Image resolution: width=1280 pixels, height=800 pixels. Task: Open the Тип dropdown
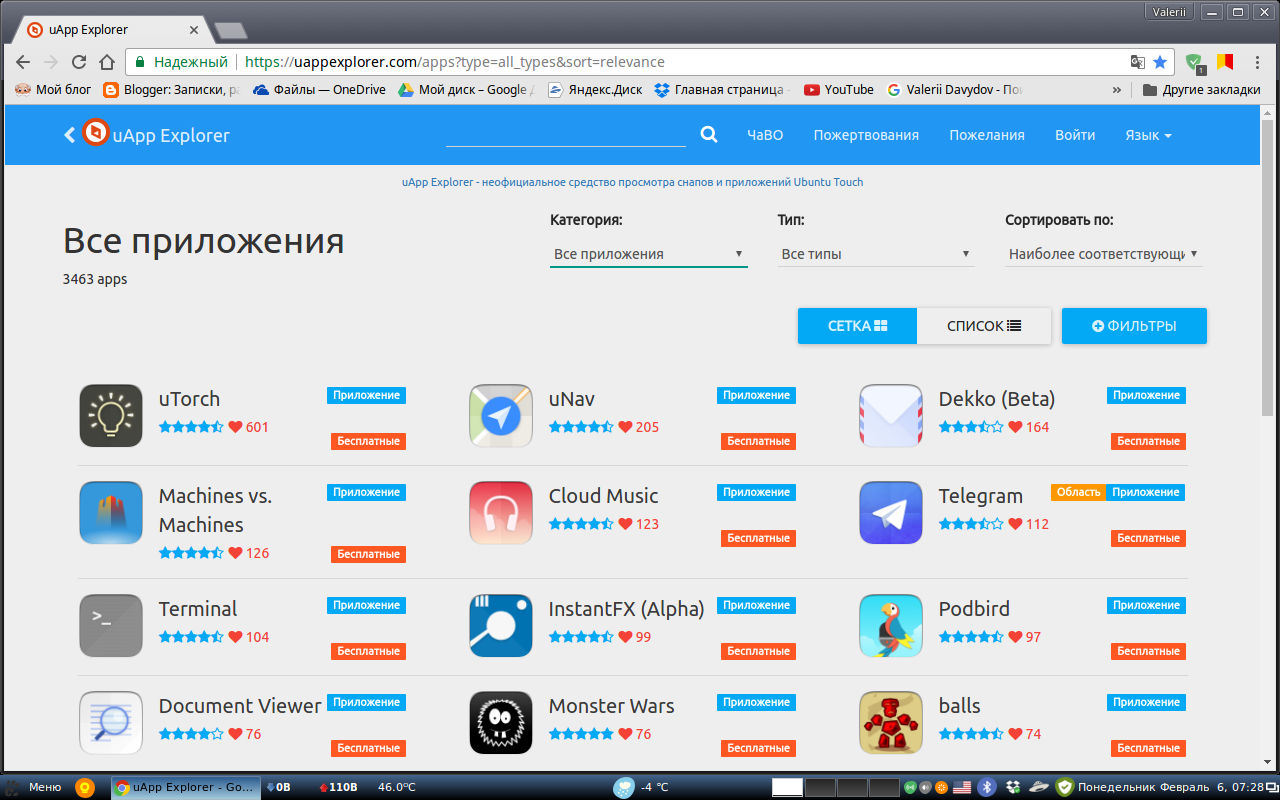point(876,254)
